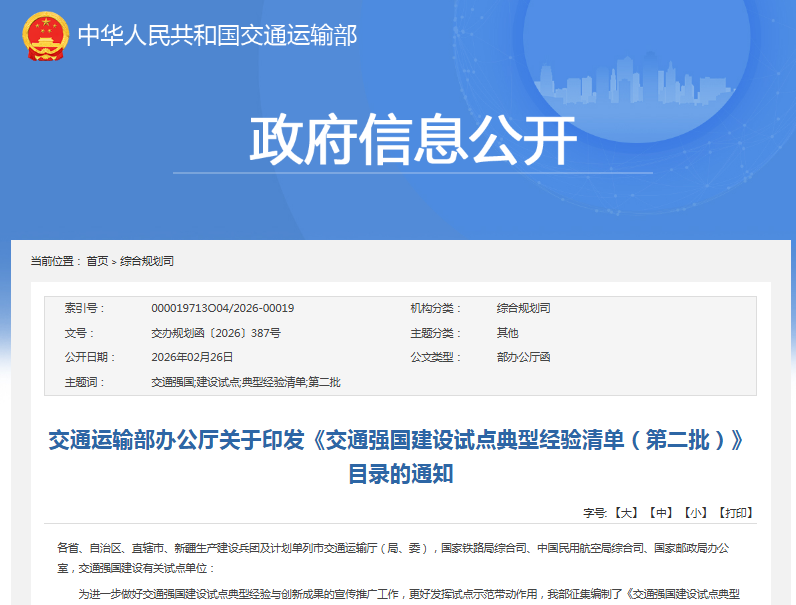Click the publication date 2026年02月26日

(192, 357)
